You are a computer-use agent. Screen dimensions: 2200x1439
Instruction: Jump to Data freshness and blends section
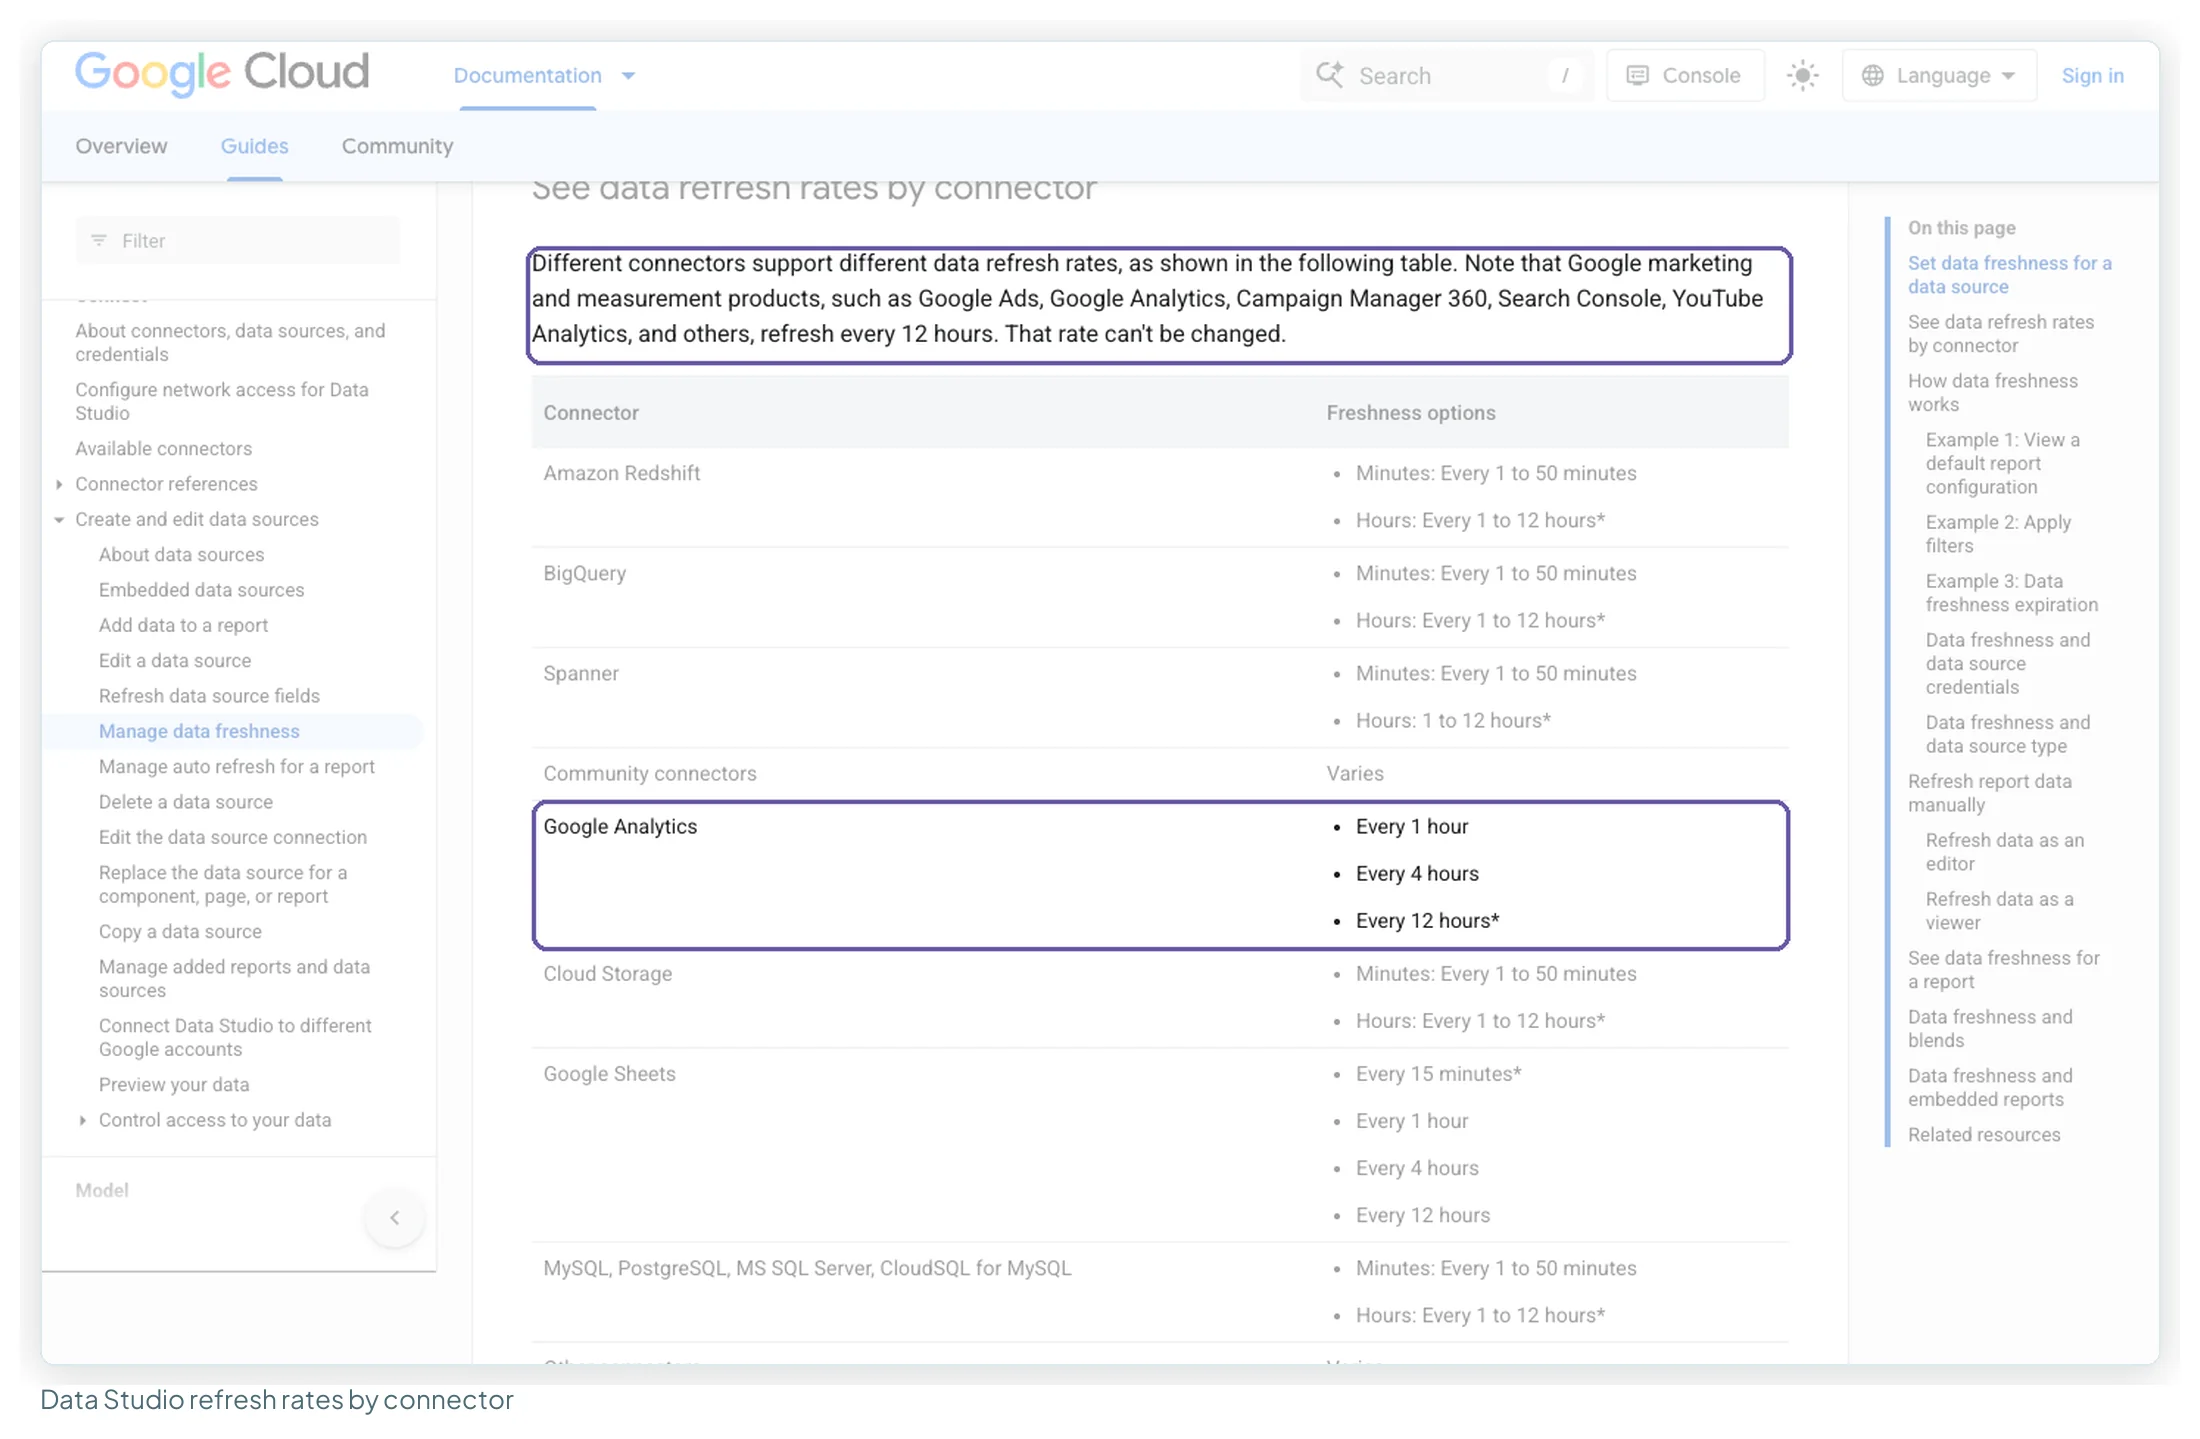click(x=1990, y=1028)
